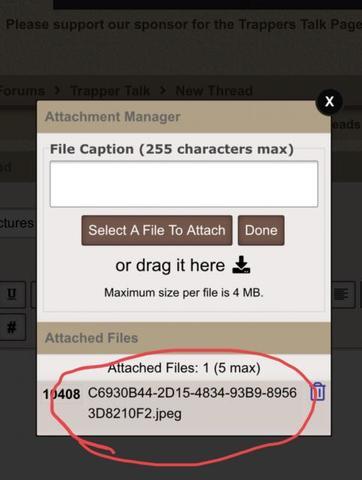This screenshot has width=362, height=480.
Task: Click the Attachment Manager header bar
Action: [x=184, y=117]
